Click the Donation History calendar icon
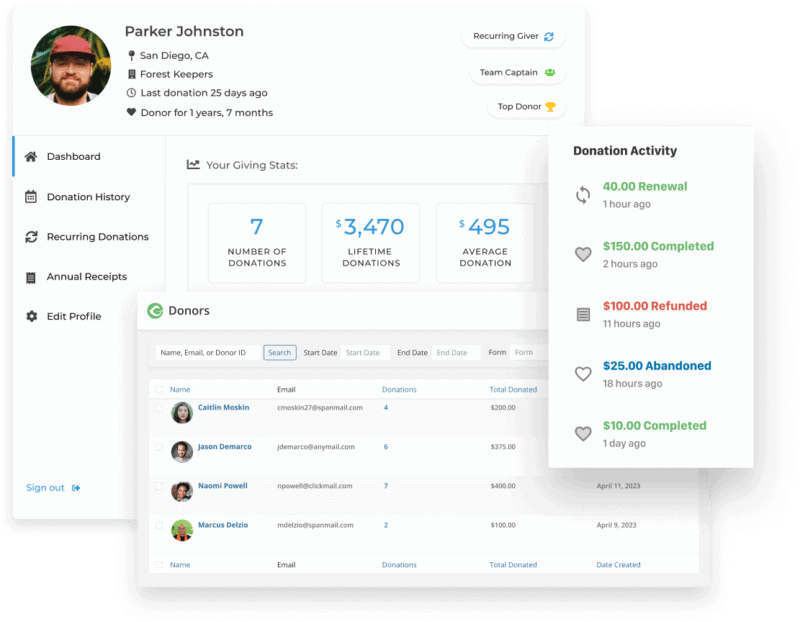Screen dimensions: 800x622 click(x=31, y=197)
